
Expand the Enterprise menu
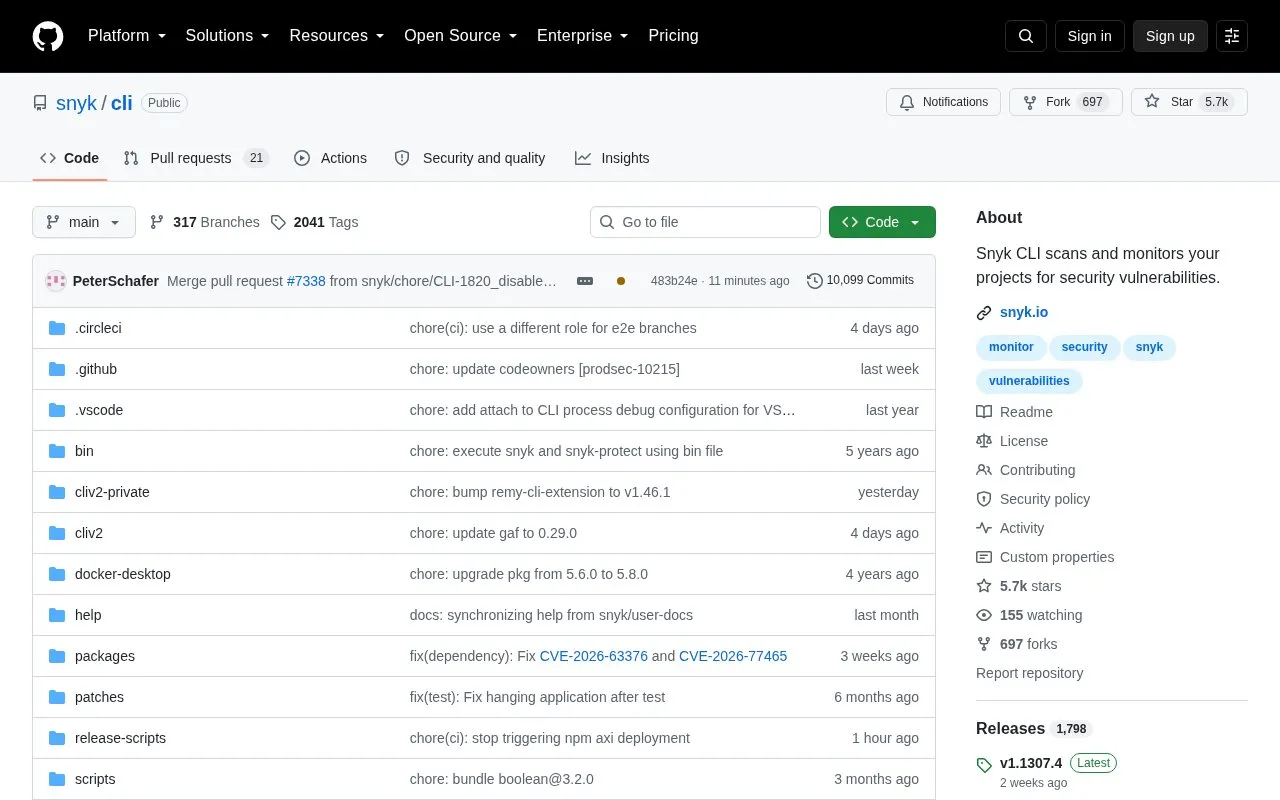pos(582,36)
